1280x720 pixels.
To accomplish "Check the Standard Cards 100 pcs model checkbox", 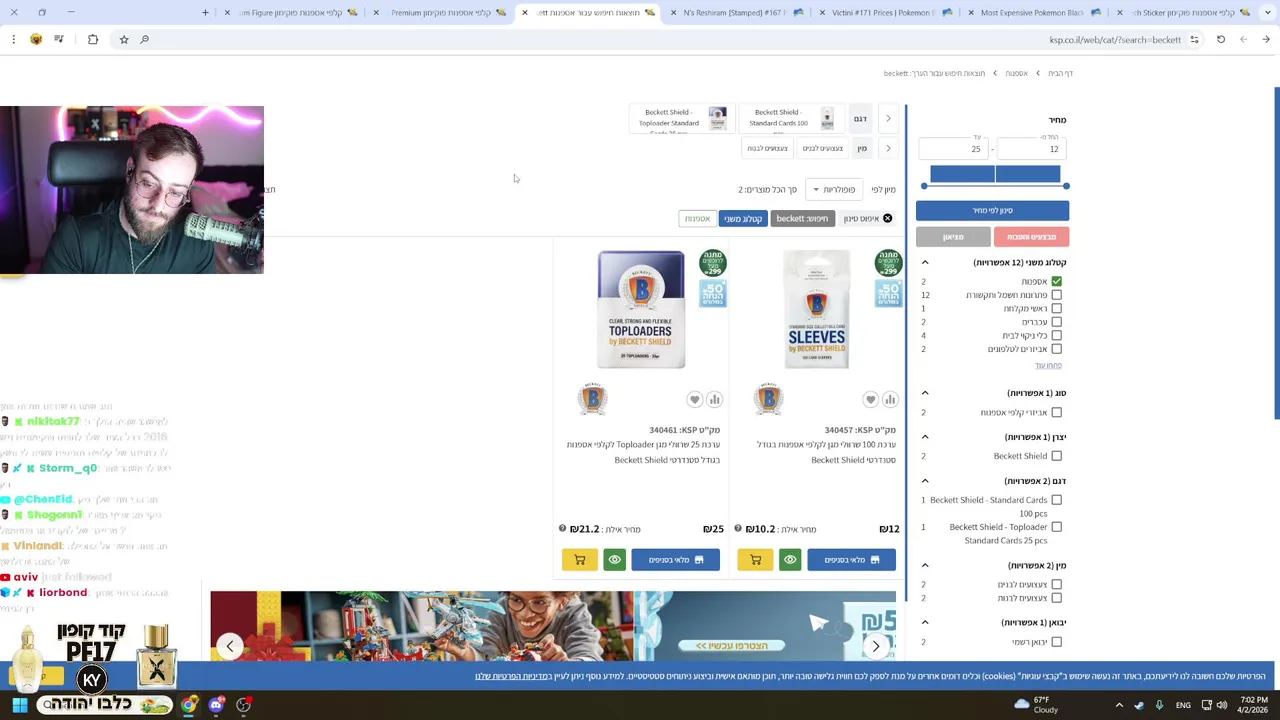I will click(x=1056, y=500).
